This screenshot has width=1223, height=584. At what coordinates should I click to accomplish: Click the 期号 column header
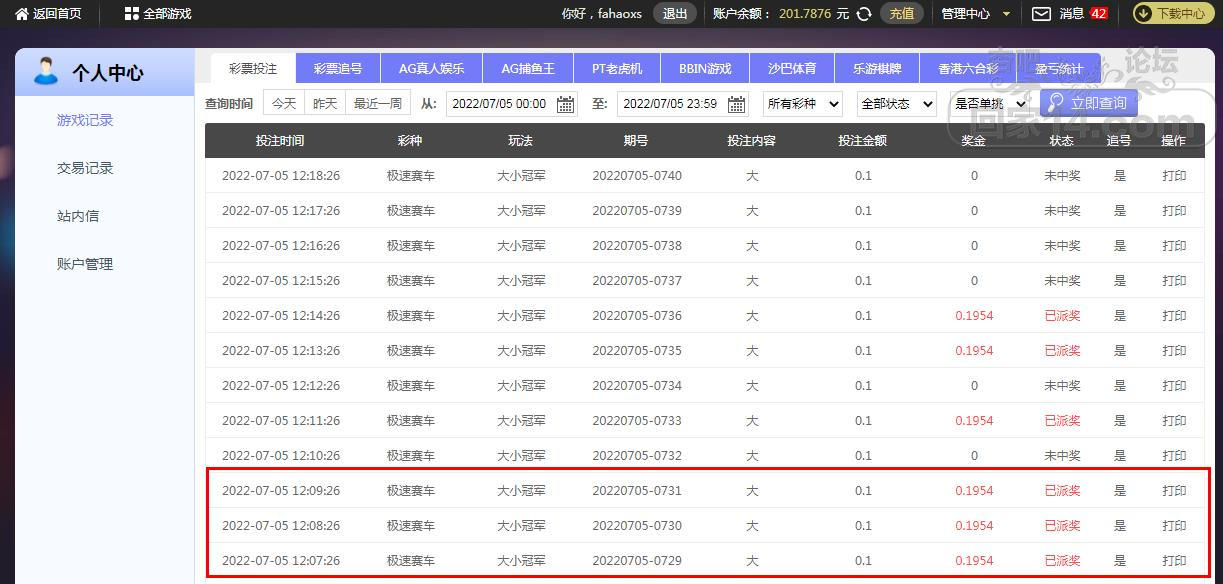coord(636,141)
